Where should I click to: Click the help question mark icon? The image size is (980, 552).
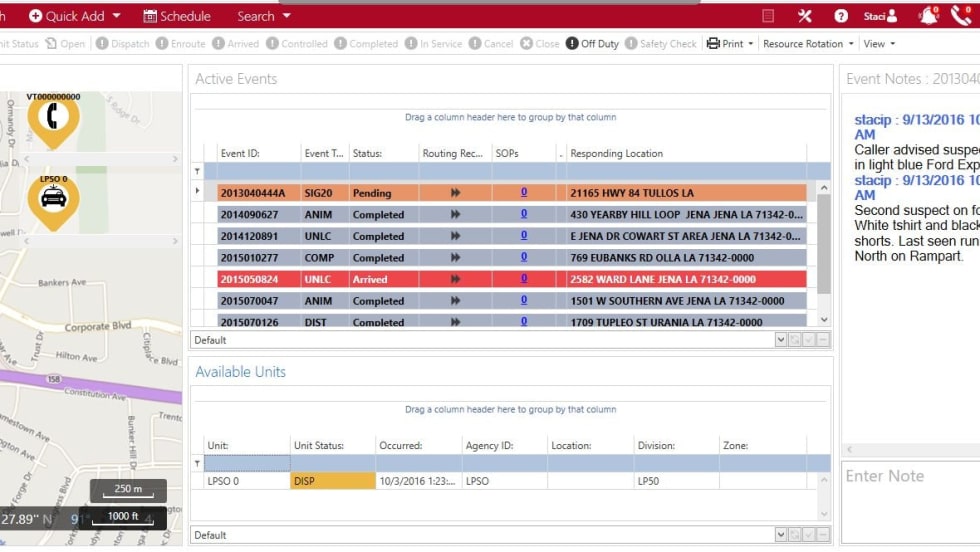841,16
